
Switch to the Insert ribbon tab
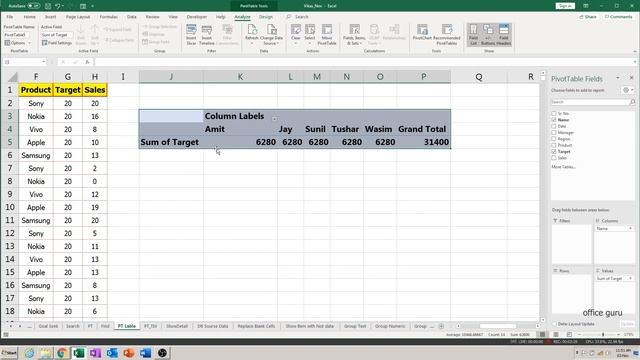pyautogui.click(x=51, y=17)
